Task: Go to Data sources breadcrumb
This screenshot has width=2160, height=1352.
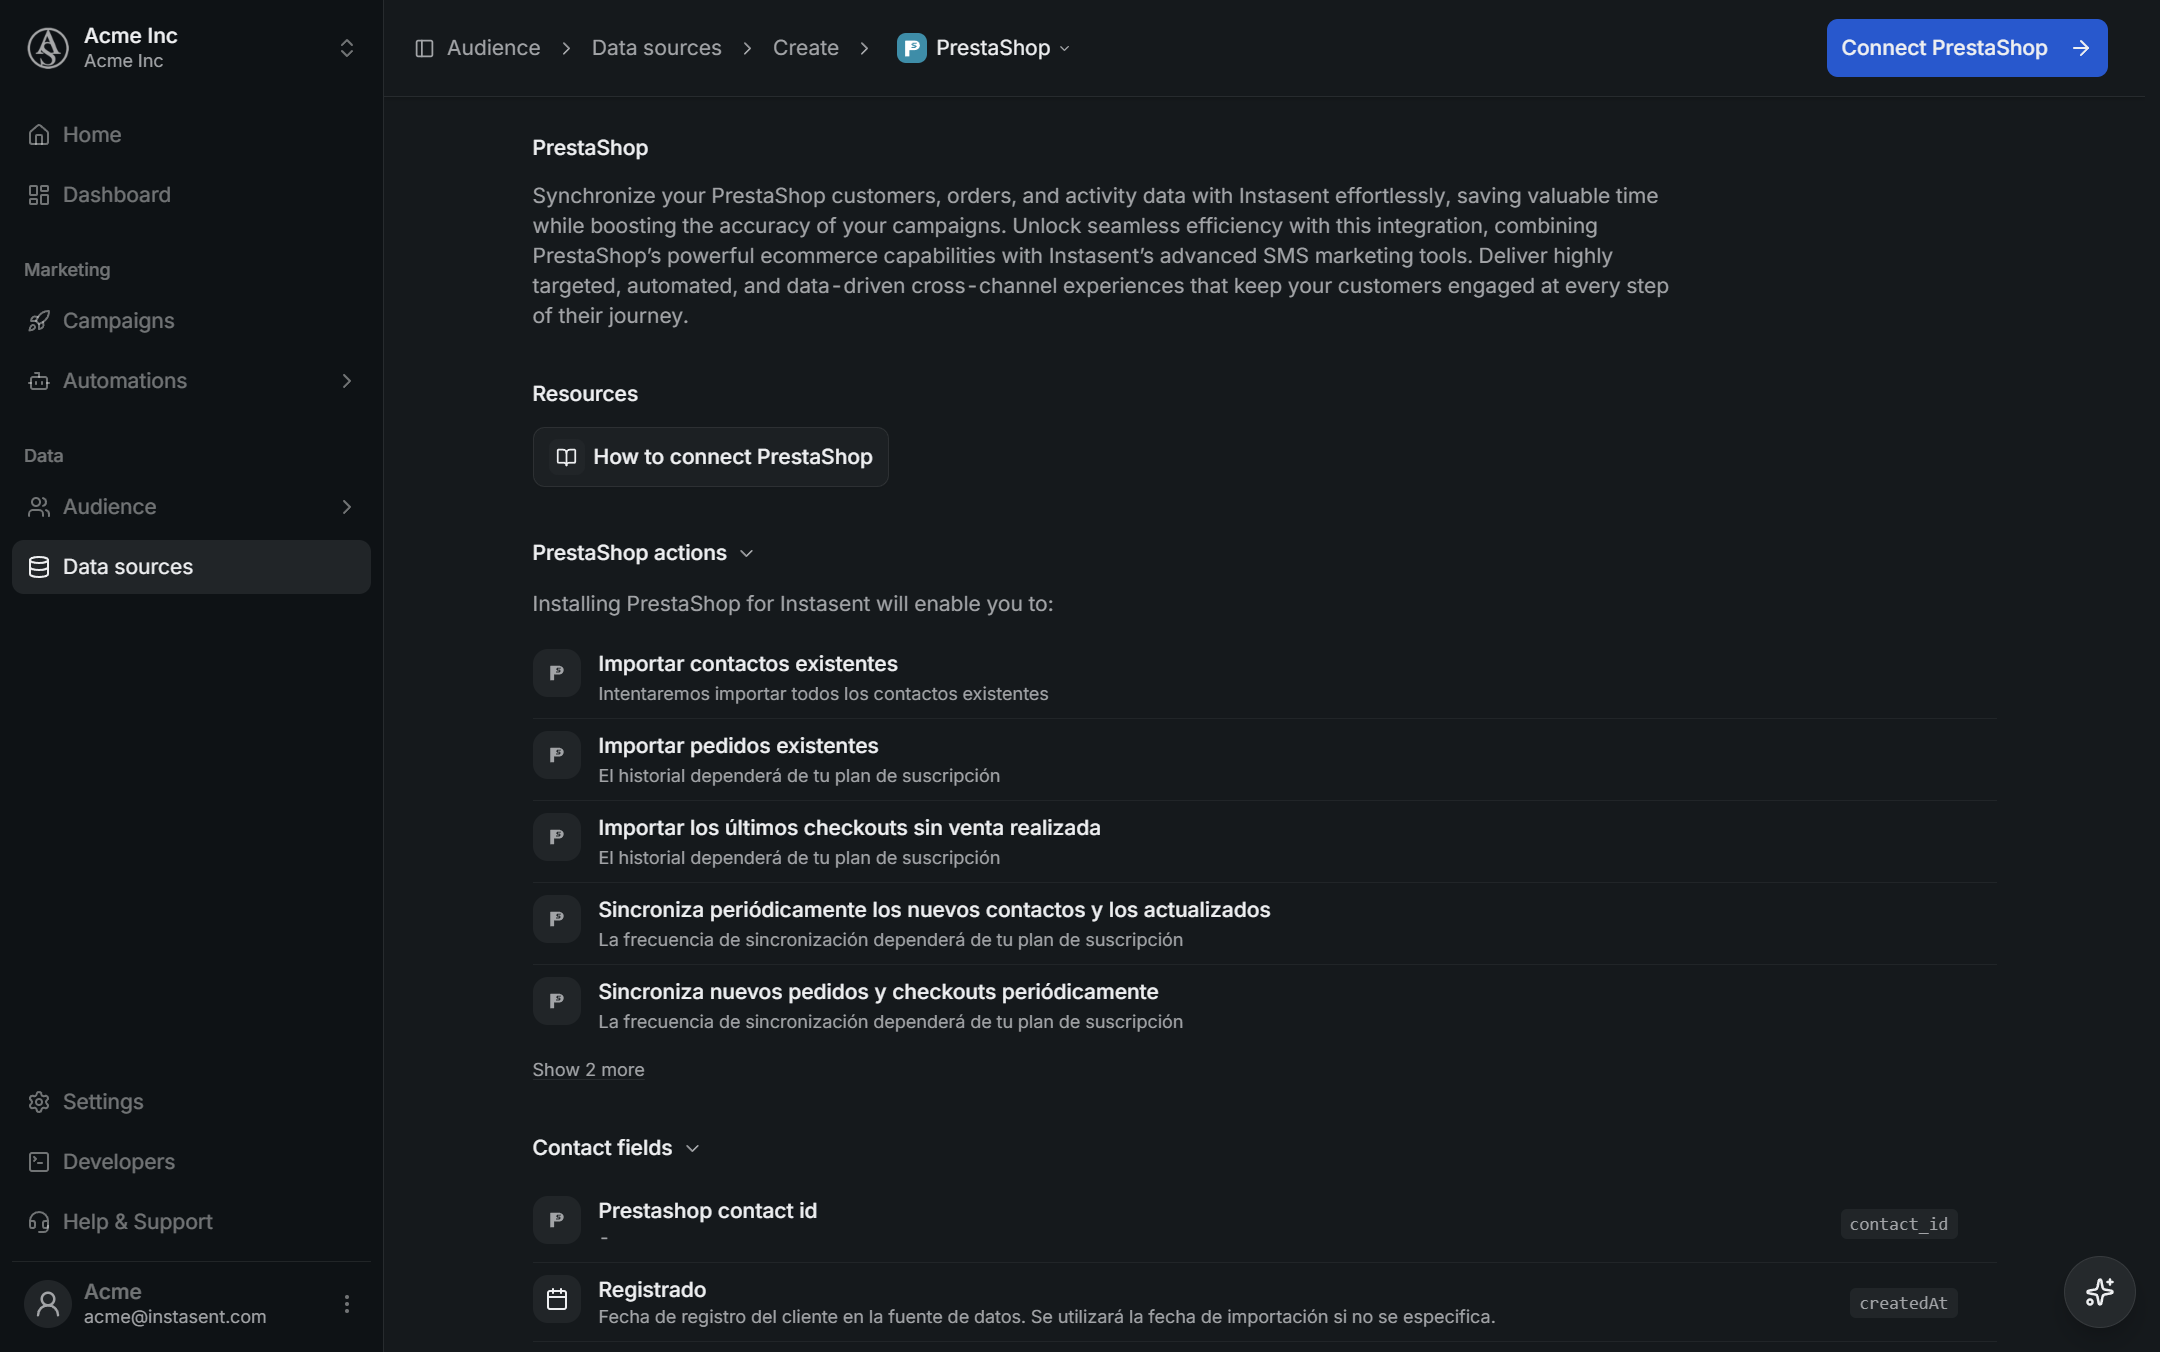Action: [656, 48]
